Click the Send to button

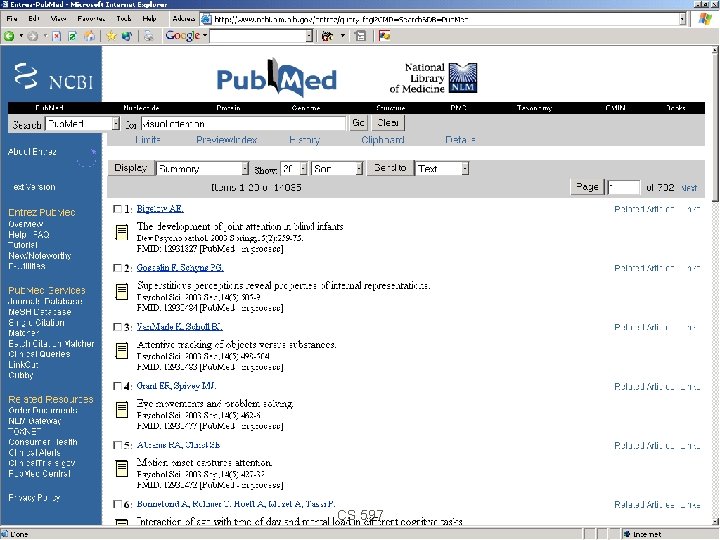click(x=390, y=168)
